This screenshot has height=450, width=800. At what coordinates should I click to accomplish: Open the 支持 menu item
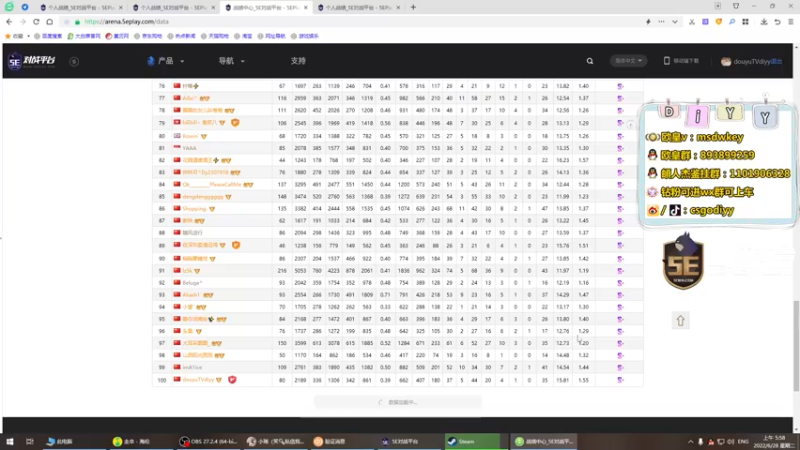coord(298,61)
